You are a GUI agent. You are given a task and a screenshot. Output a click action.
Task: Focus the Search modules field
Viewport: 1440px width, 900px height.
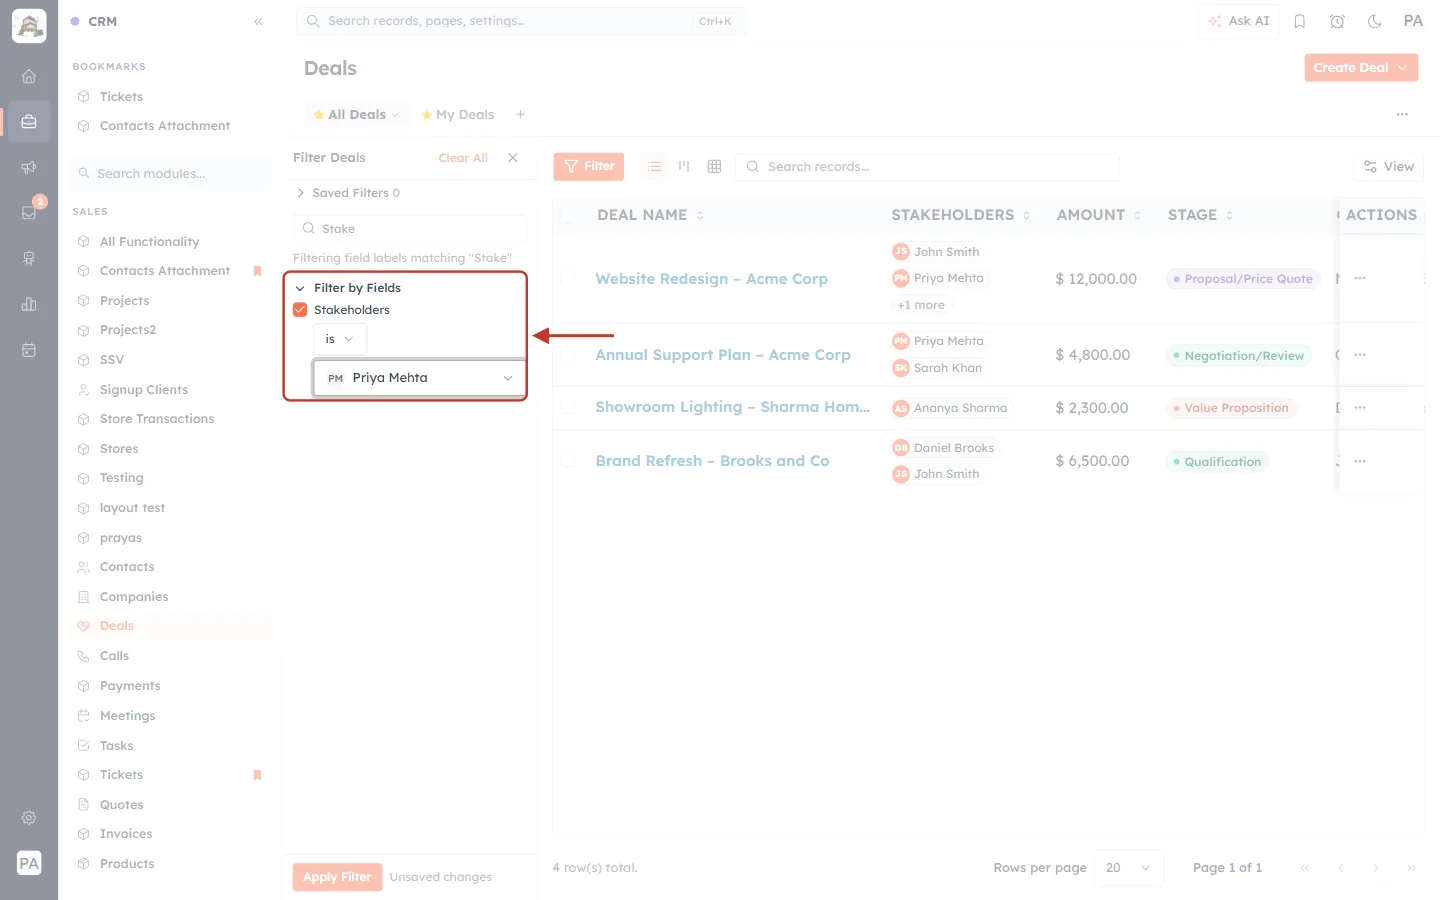(170, 174)
